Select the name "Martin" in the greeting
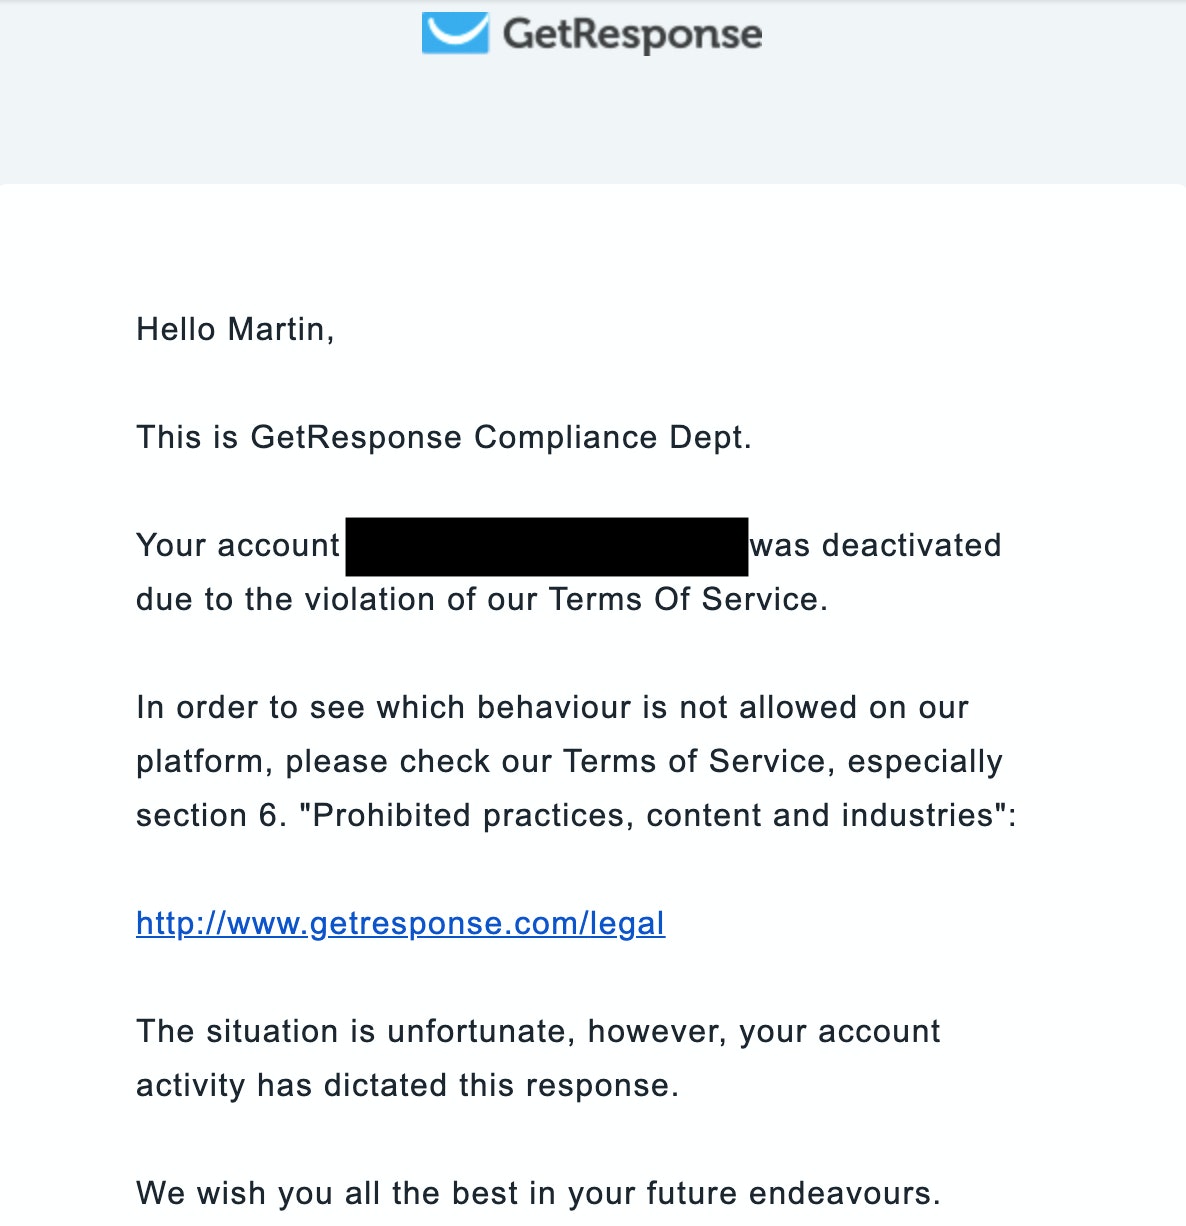Viewport: 1186px width, 1226px height. (x=277, y=330)
